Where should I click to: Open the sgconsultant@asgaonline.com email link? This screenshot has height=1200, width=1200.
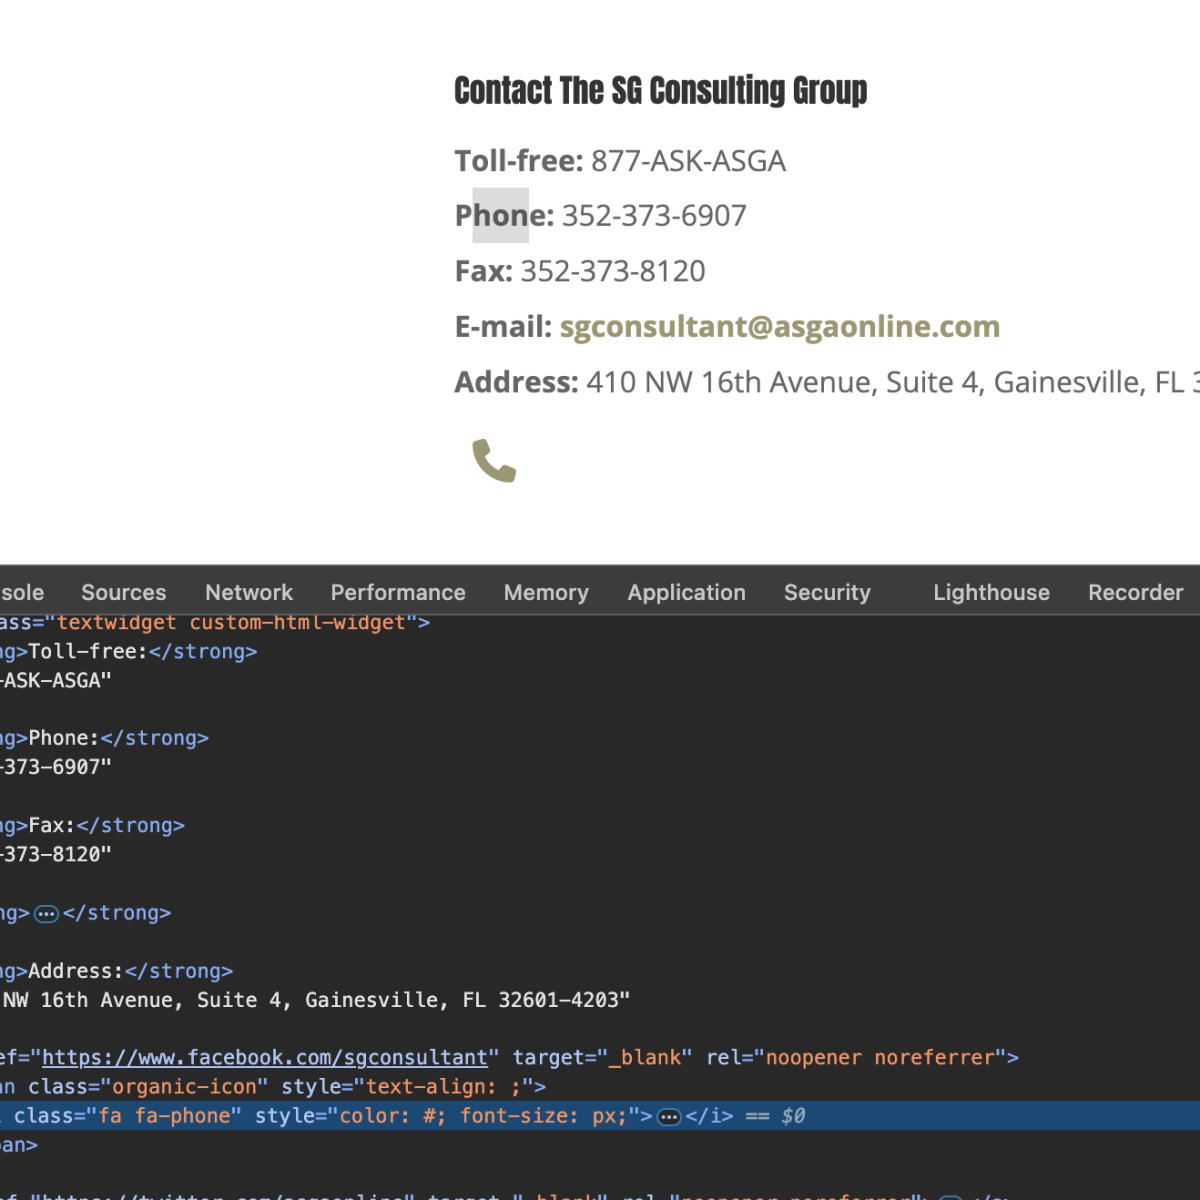click(779, 326)
